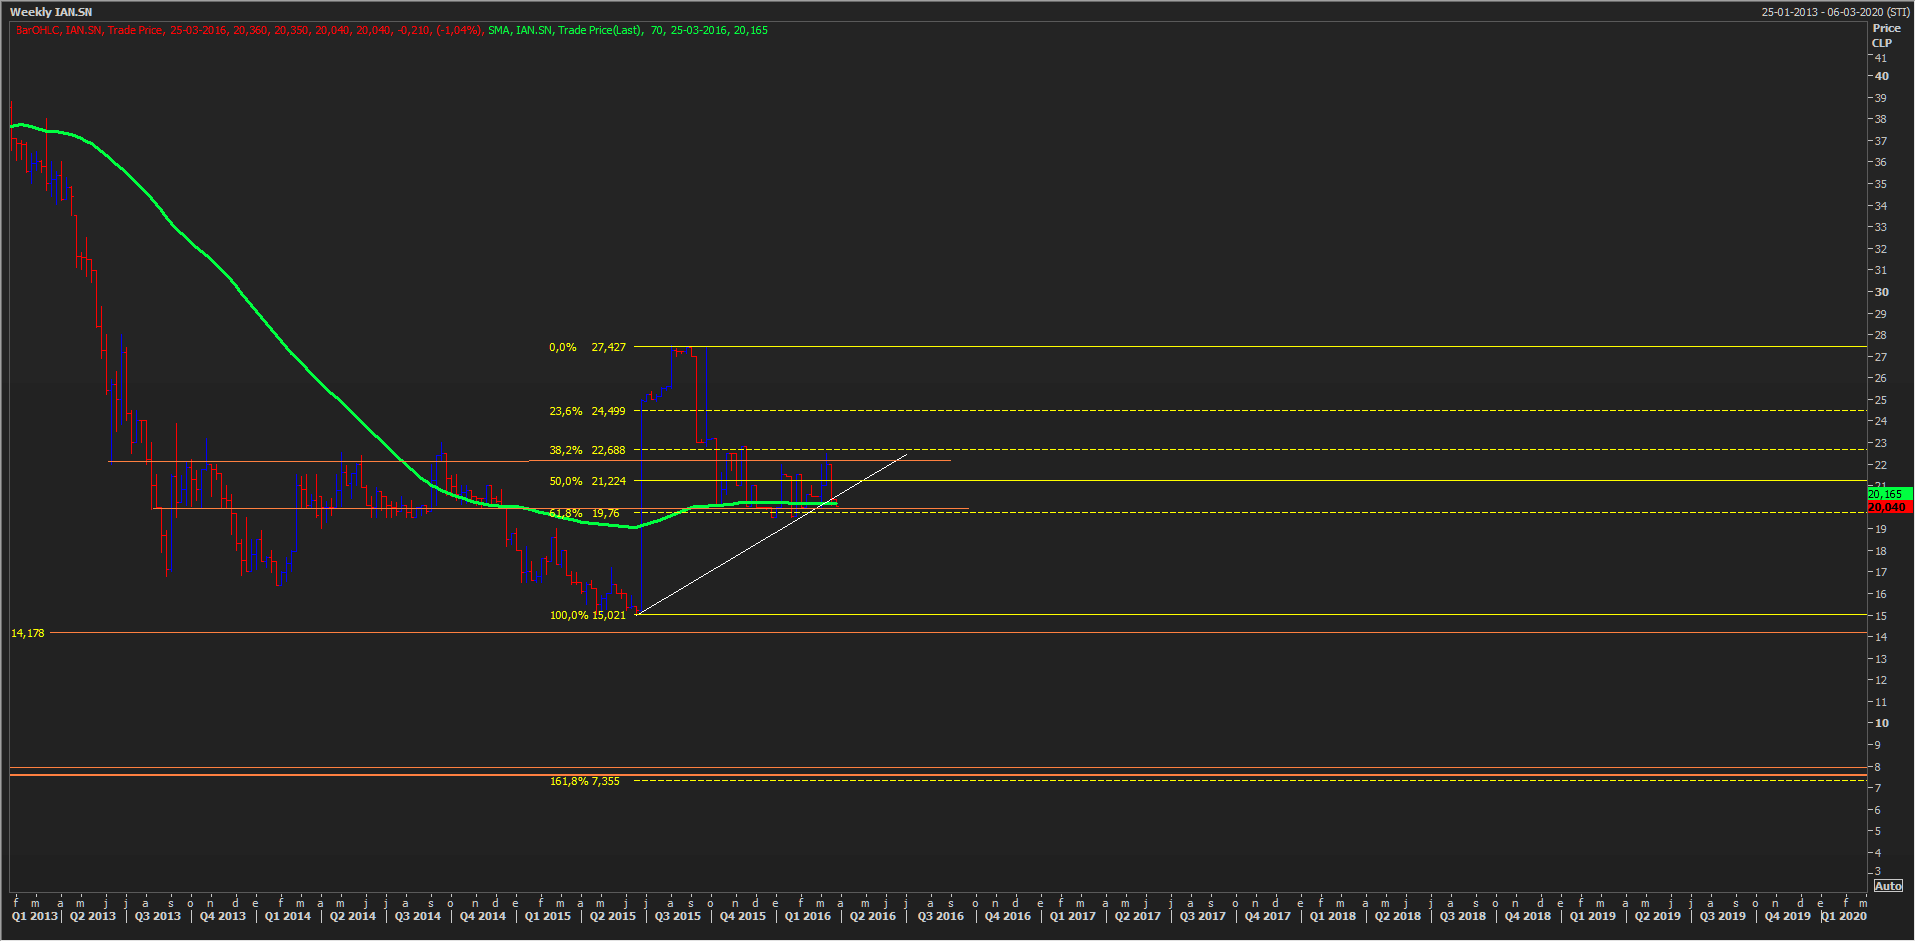Click the 50,0% 21,224 Fibonacci label
Screen dimensions: 1916x942
[587, 481]
